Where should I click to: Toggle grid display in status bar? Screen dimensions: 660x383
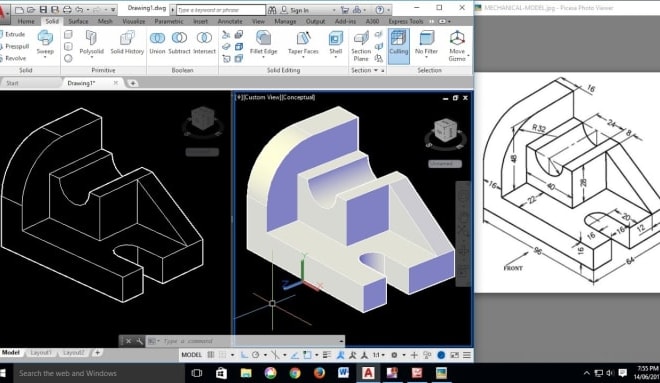211,355
